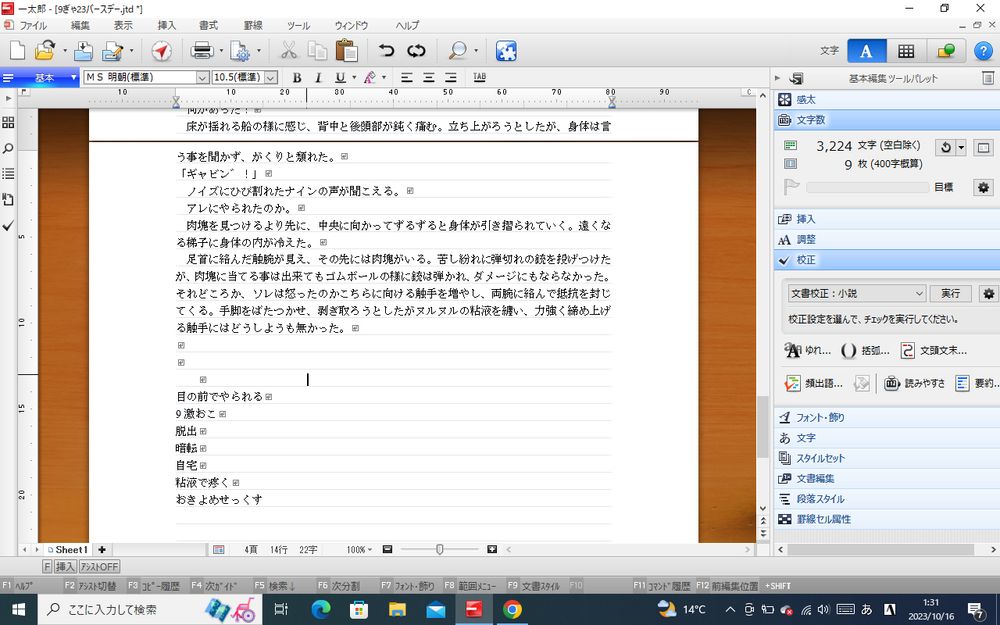1000x625 pixels.
Task: Undo the last action
Action: click(386, 50)
